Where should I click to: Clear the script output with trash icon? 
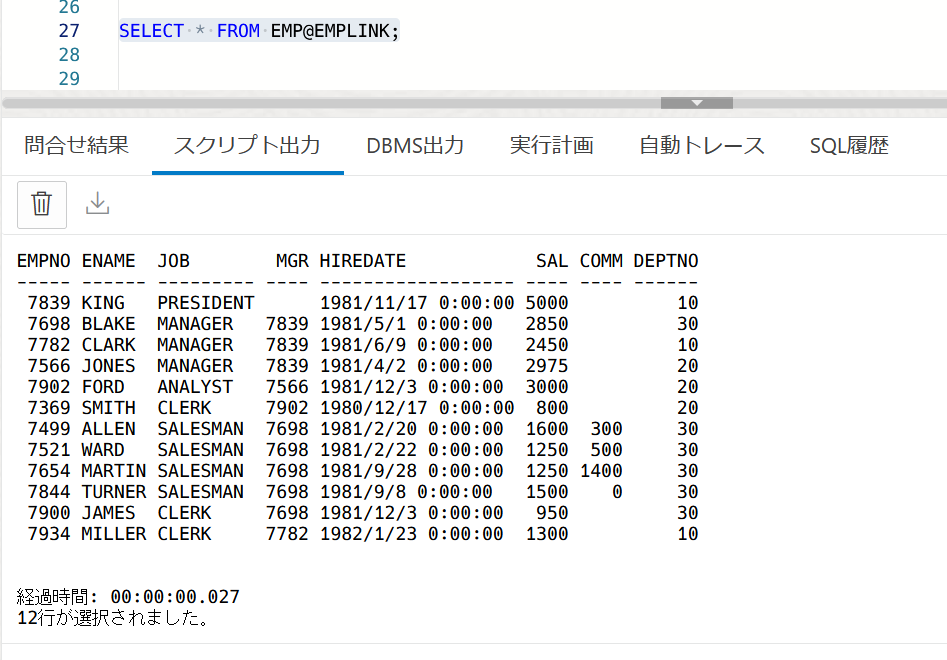click(x=41, y=203)
